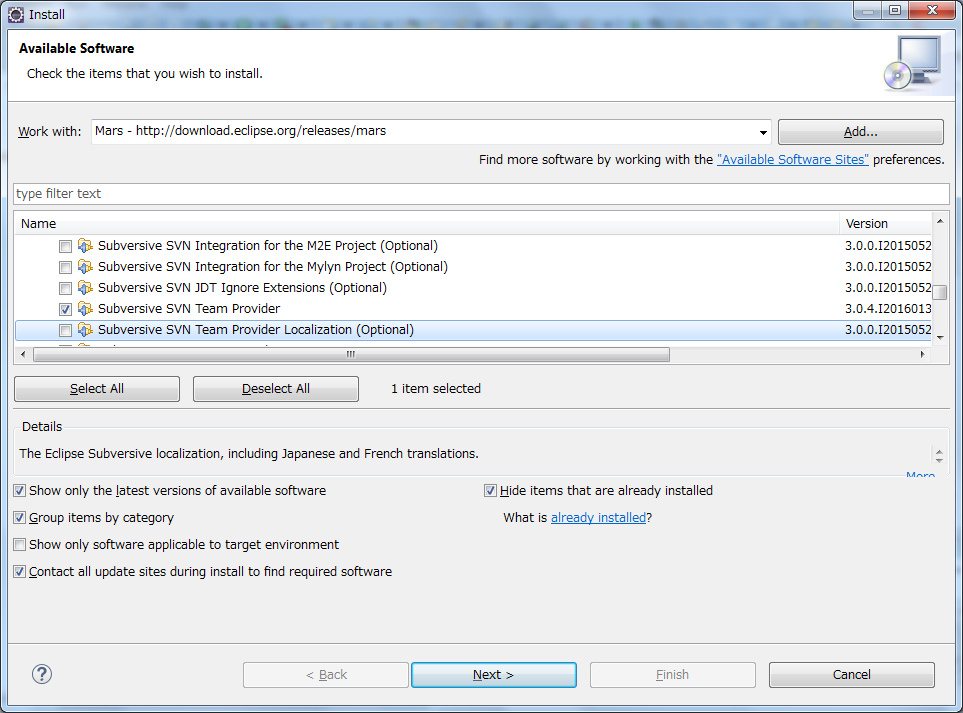Click the software list's up scroll arrow
963x713 pixels.
[x=940, y=220]
